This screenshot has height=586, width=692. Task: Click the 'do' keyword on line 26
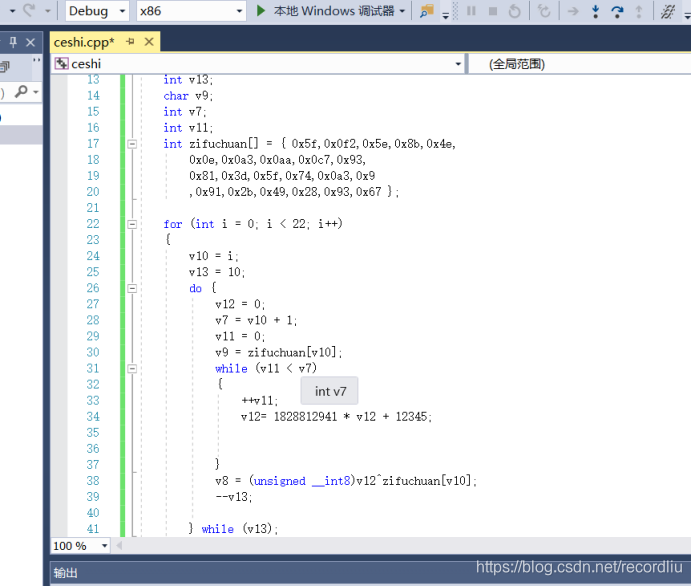pos(196,288)
